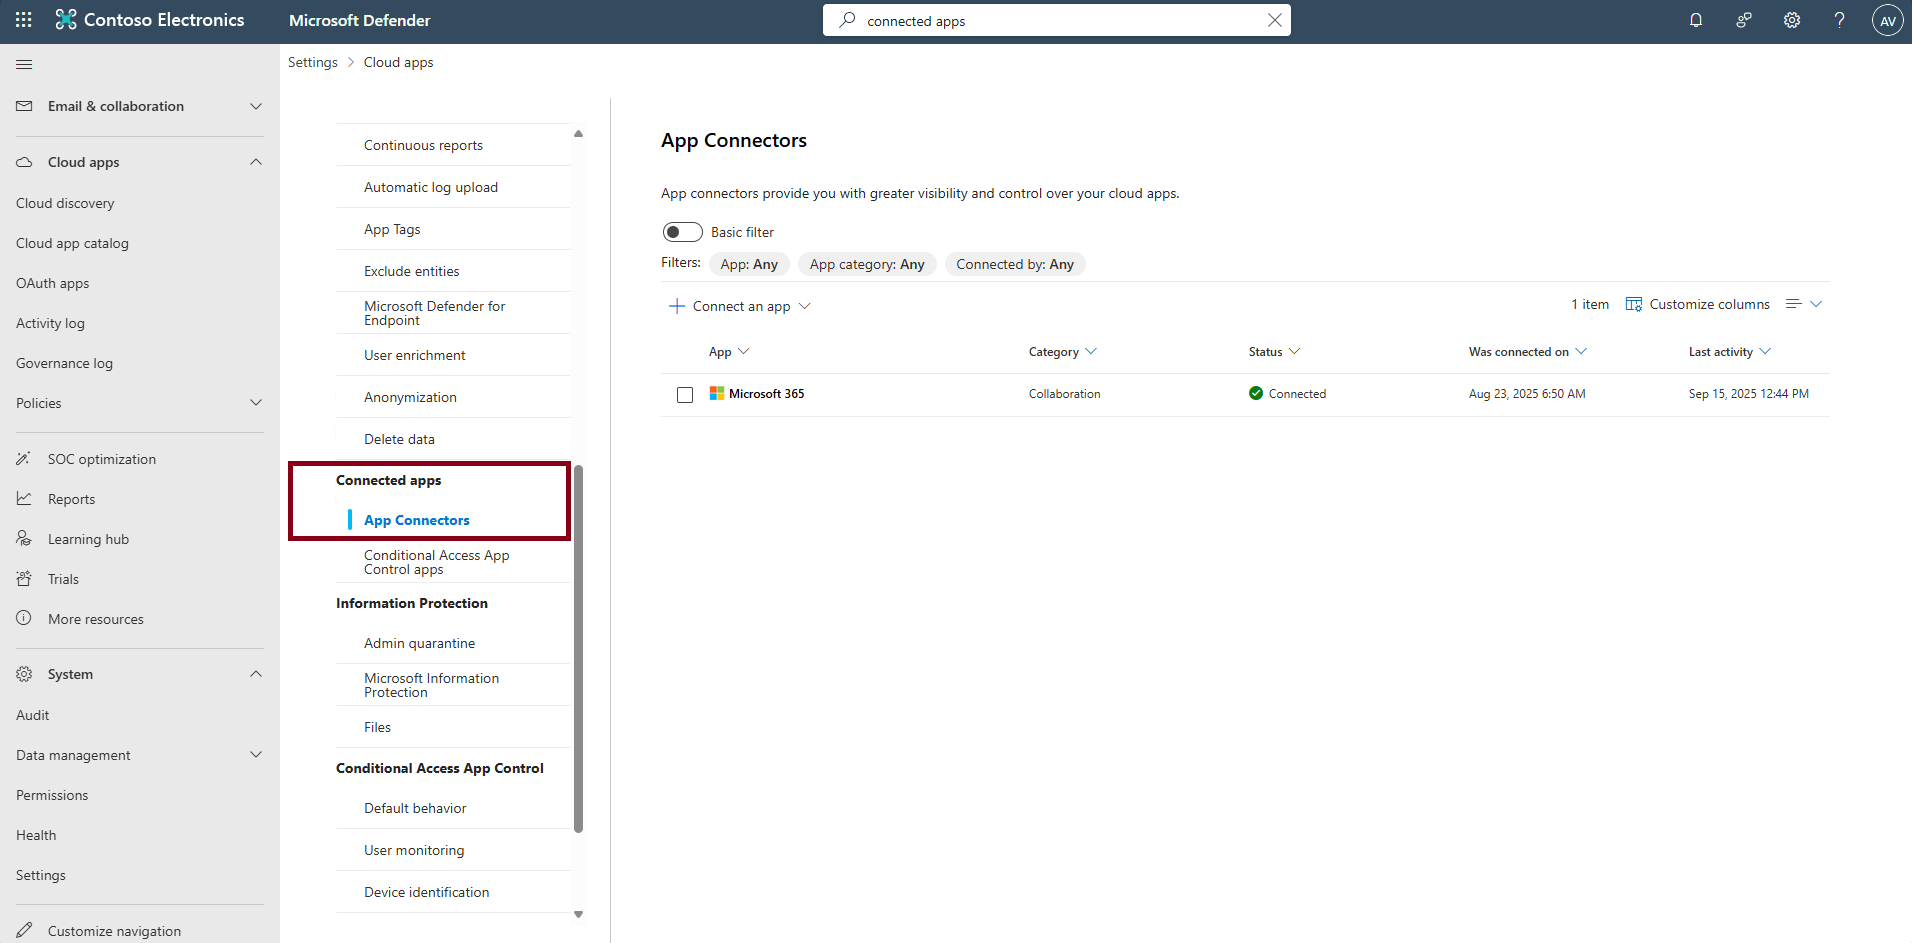Open the list view options icon
This screenshot has height=943, width=1912.
coord(1804,304)
